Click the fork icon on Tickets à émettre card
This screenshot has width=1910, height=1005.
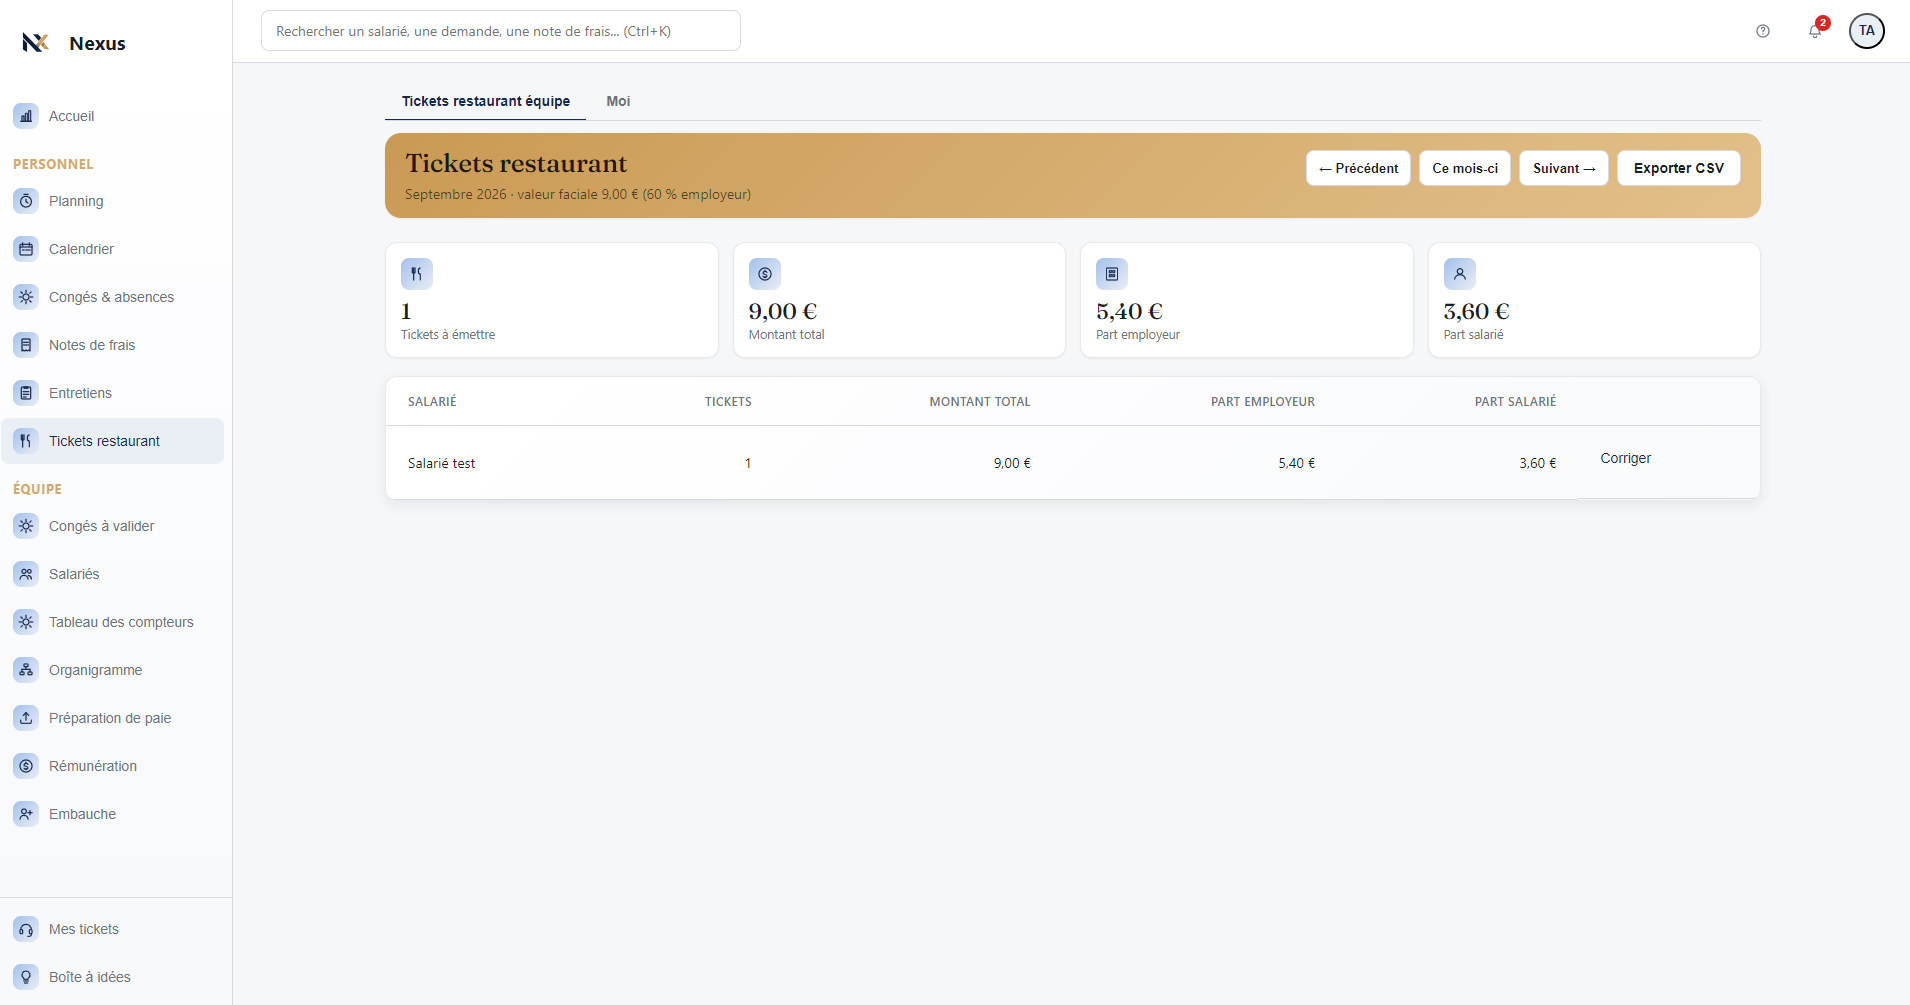(x=417, y=274)
